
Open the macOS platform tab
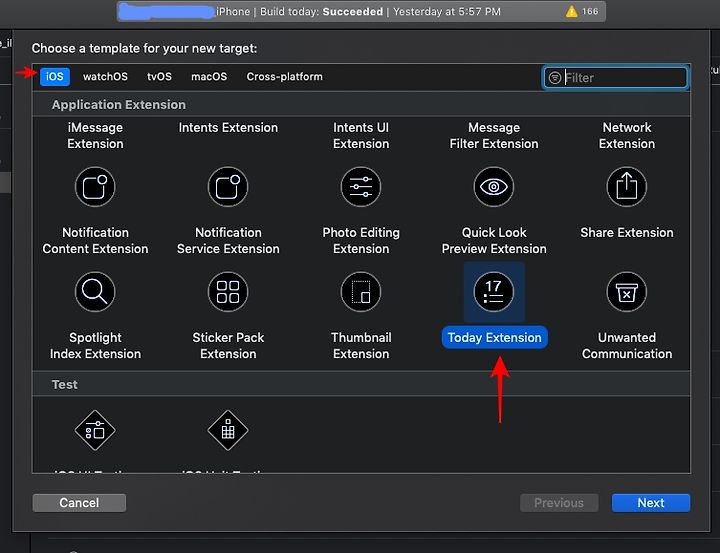pyautogui.click(x=209, y=77)
